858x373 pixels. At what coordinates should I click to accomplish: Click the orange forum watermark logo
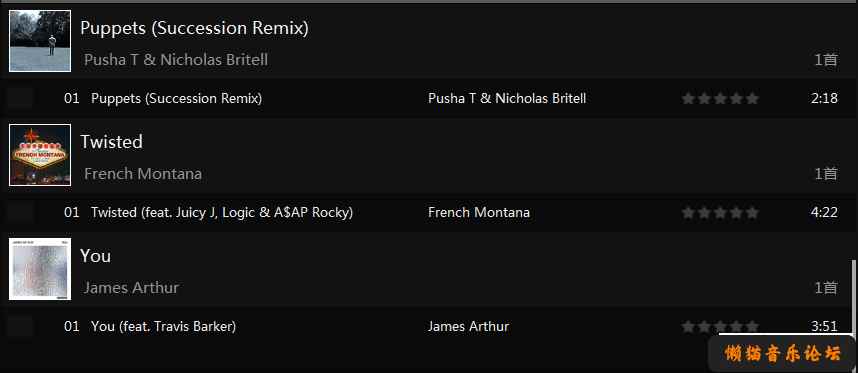(782, 354)
